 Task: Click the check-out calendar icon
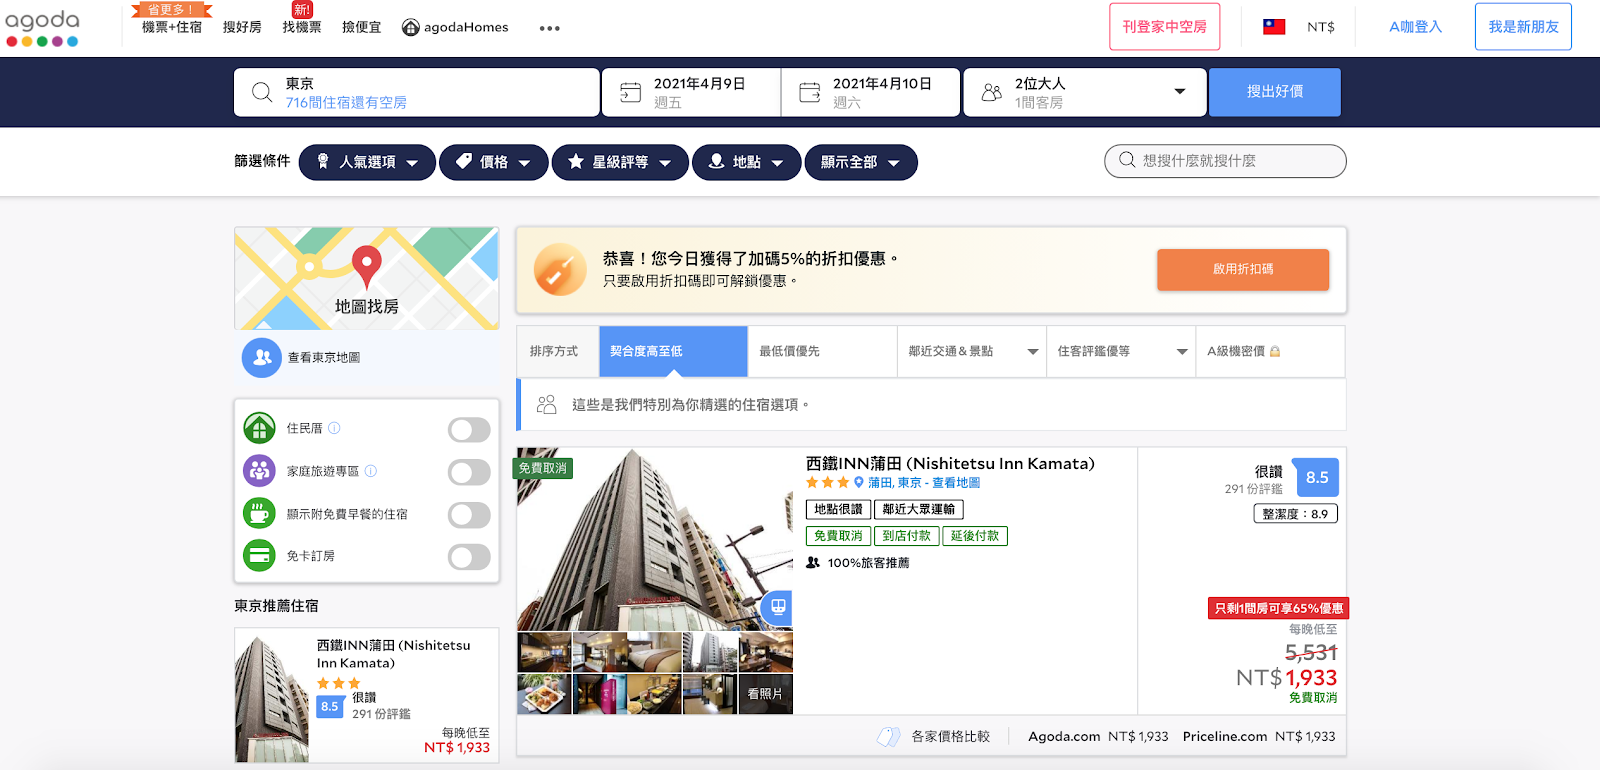[x=810, y=92]
